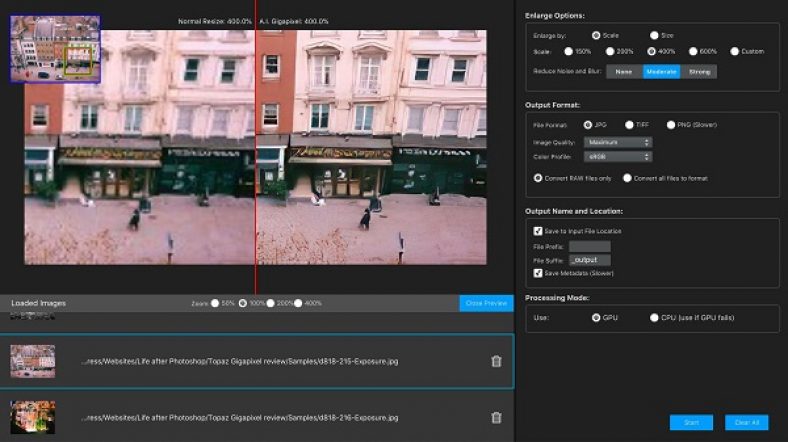Viewport: 788px width, 442px height.
Task: Toggle Save Metadata (Slower) checkbox
Action: point(538,273)
